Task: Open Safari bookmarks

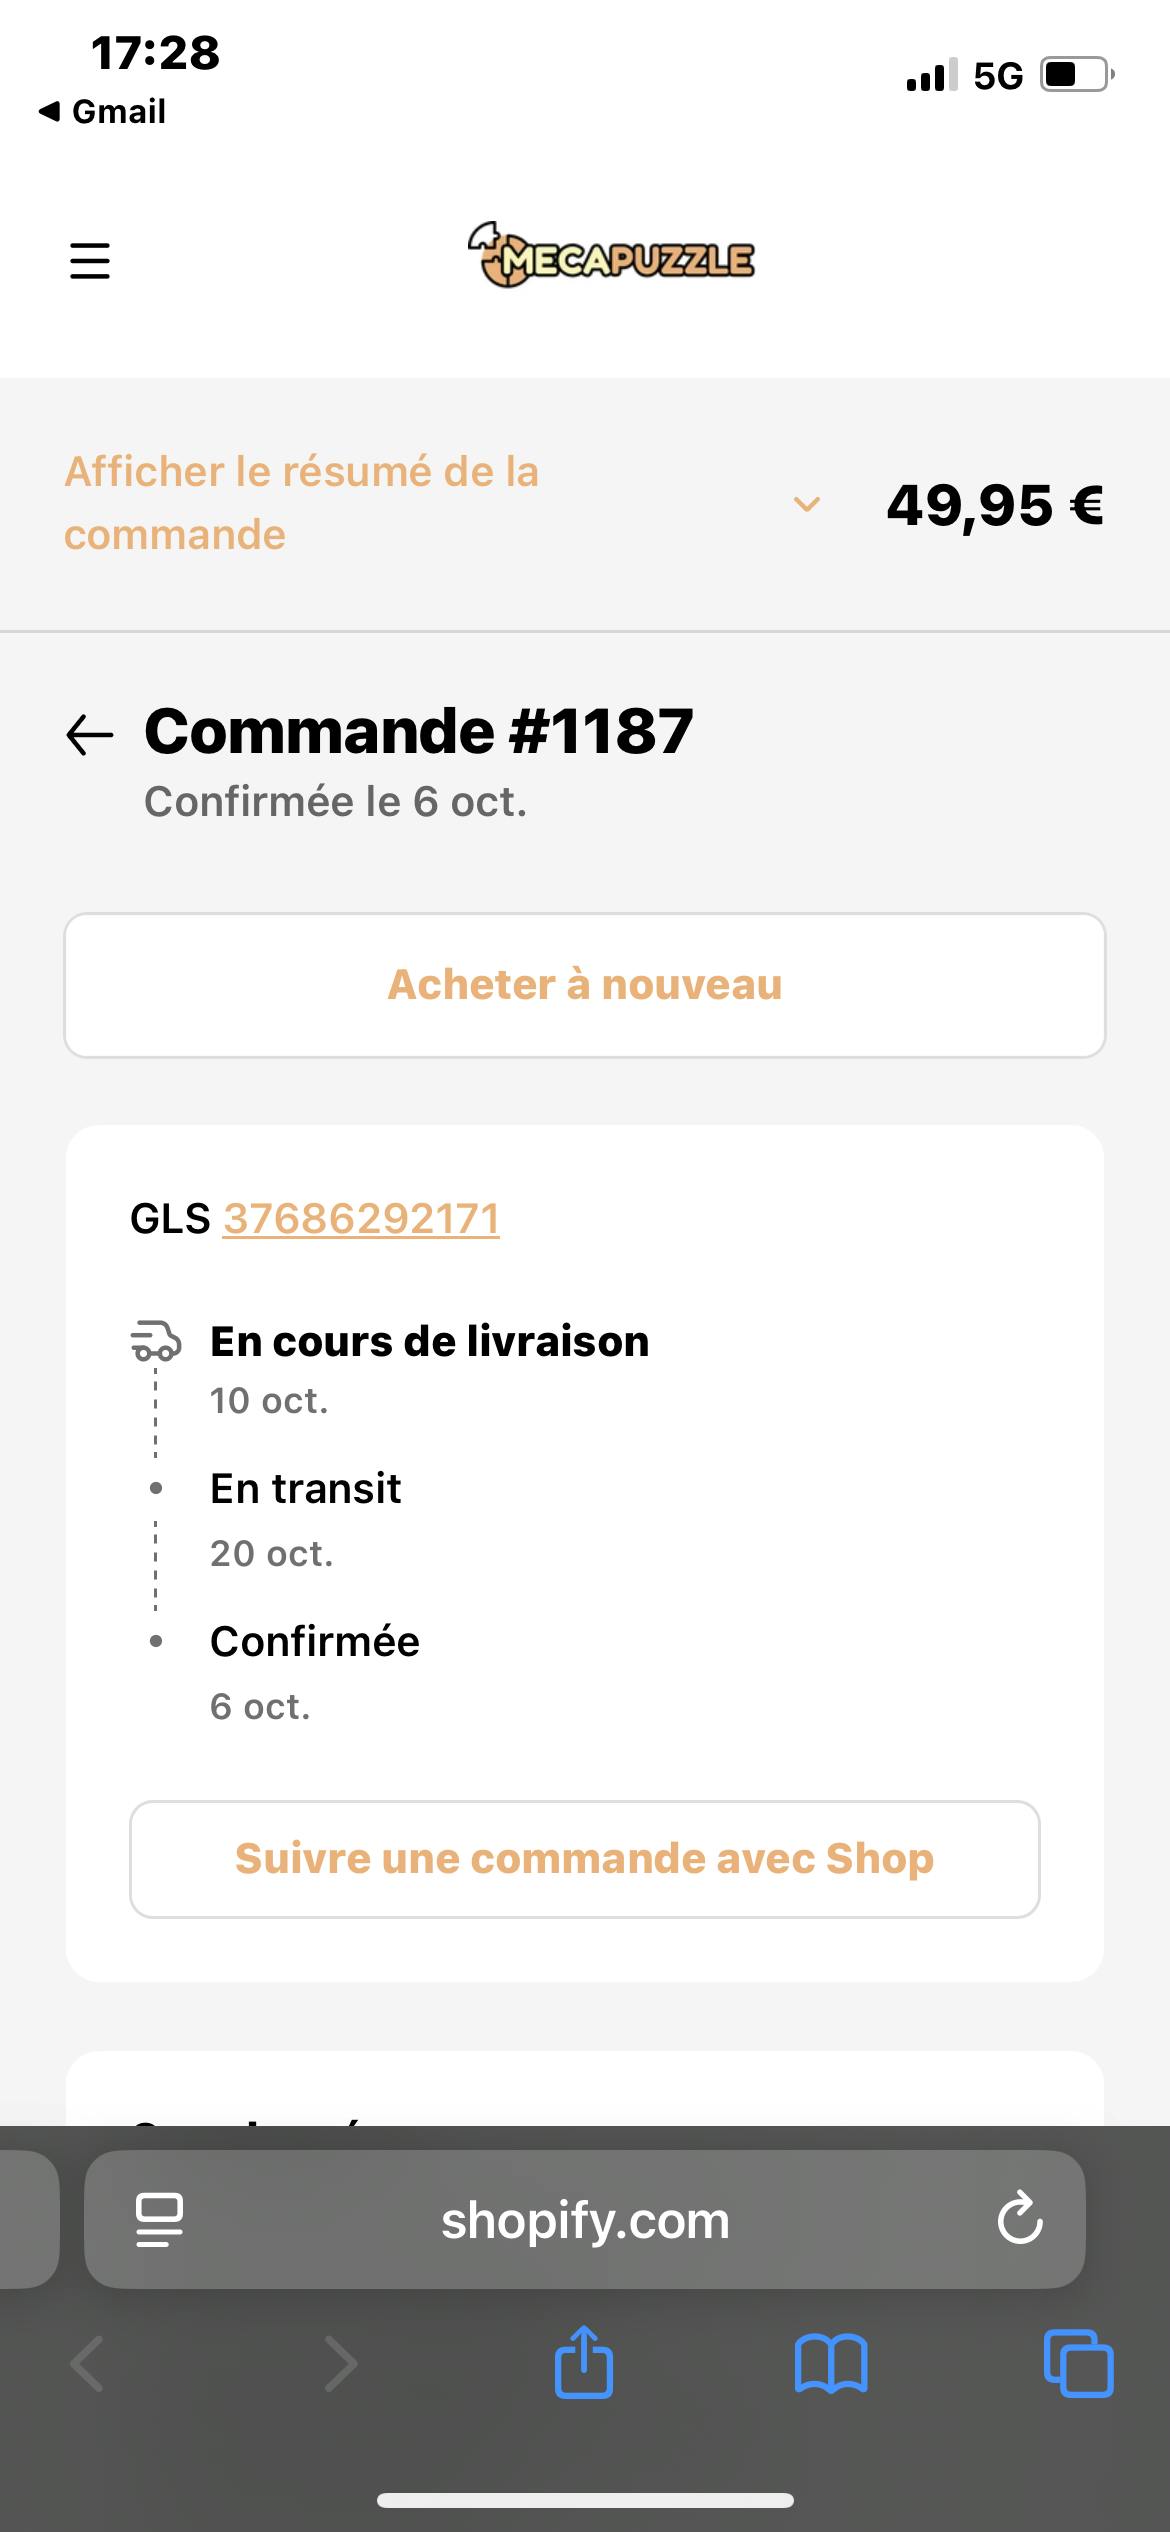Action: 831,2364
